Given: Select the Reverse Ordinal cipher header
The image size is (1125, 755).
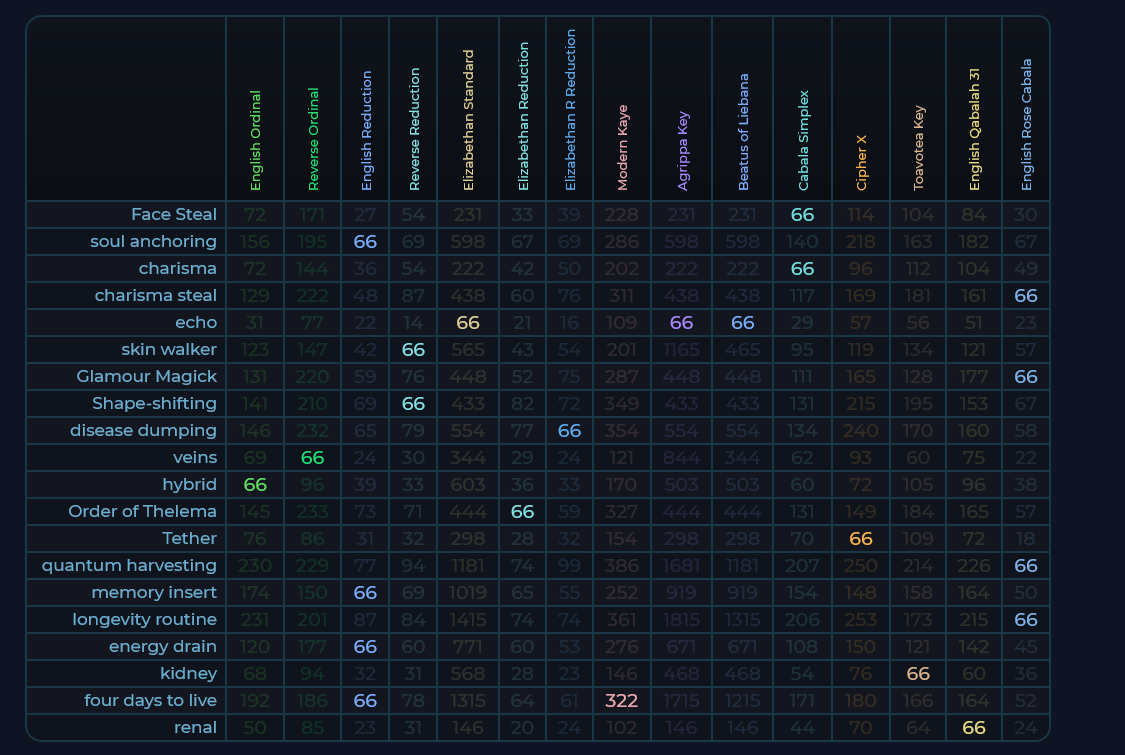Looking at the screenshot, I should click(313, 139).
